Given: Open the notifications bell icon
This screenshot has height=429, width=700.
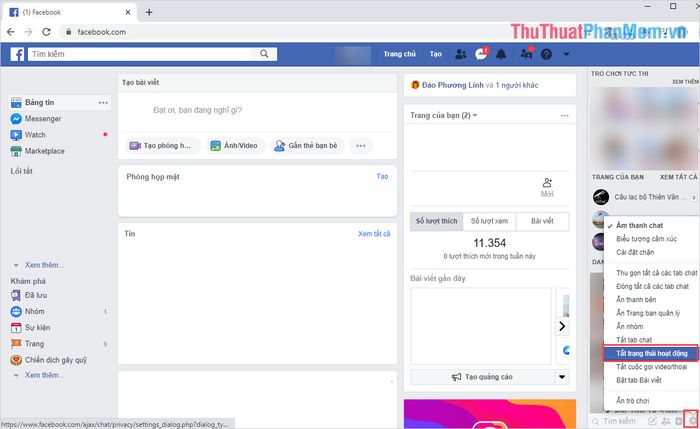Looking at the screenshot, I should tap(501, 54).
